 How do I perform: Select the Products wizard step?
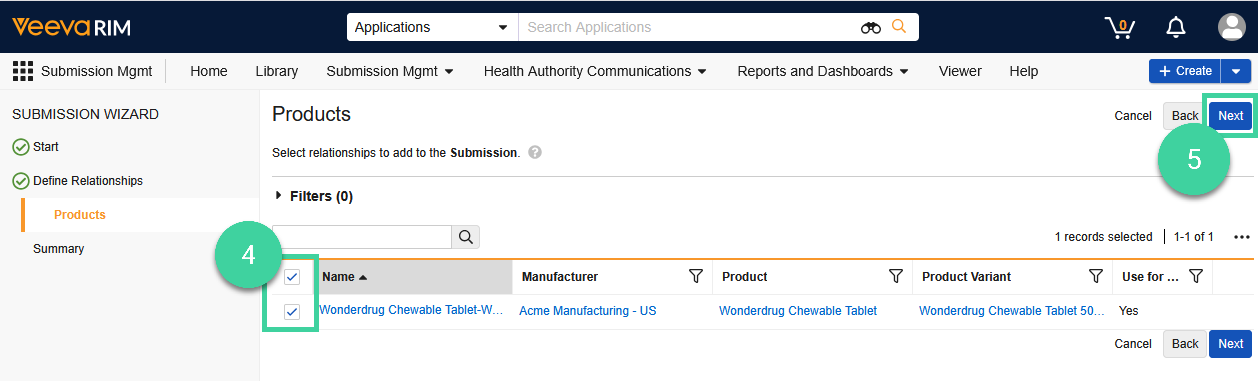[80, 215]
